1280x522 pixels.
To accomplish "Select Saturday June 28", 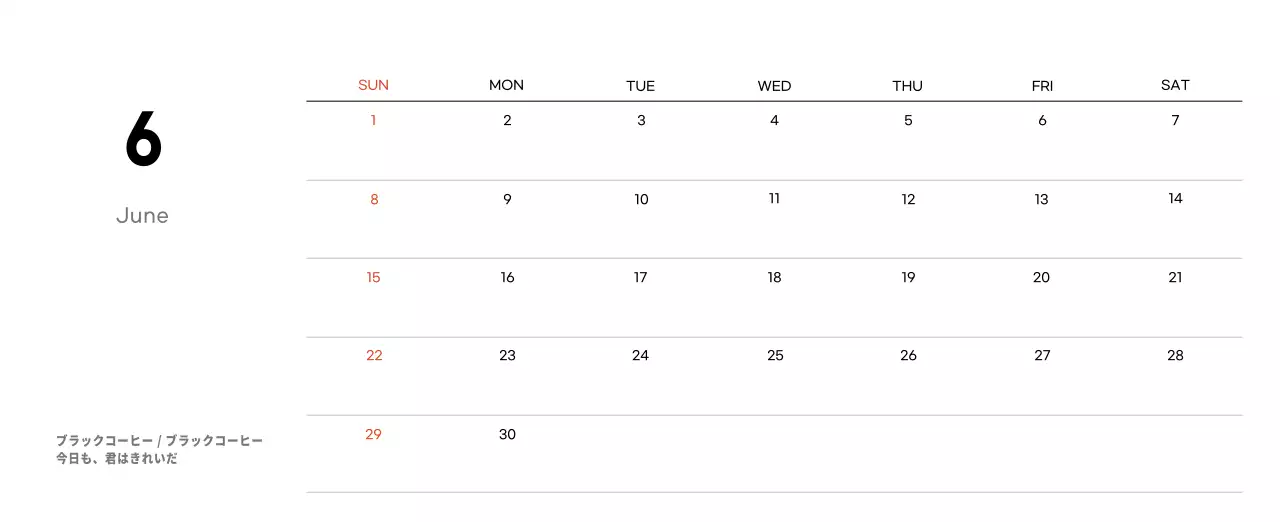I will click(1175, 356).
